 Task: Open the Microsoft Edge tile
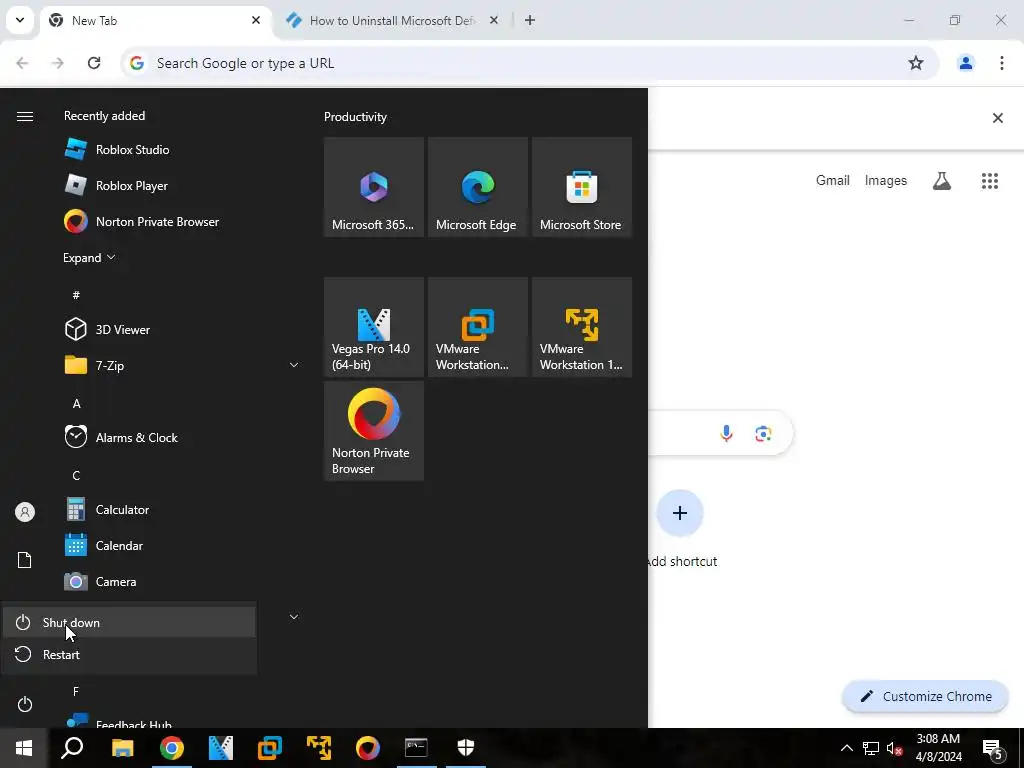pos(477,187)
